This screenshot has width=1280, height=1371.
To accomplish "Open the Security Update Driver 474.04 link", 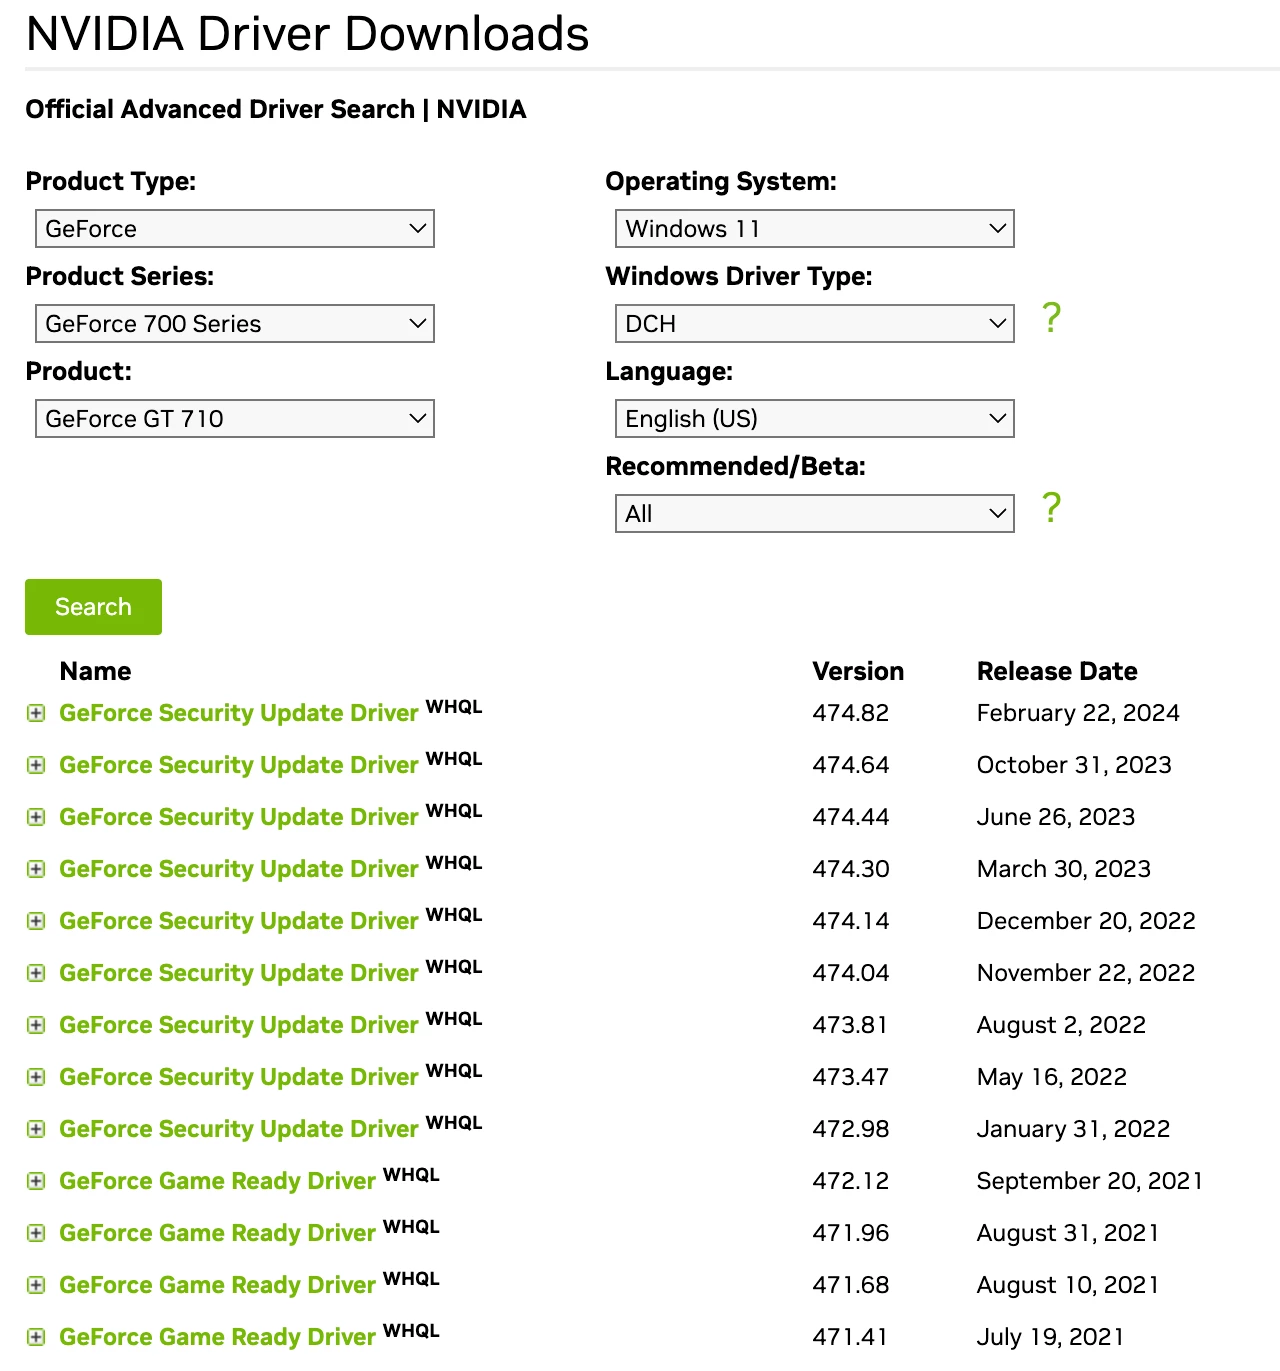I will [x=238, y=973].
